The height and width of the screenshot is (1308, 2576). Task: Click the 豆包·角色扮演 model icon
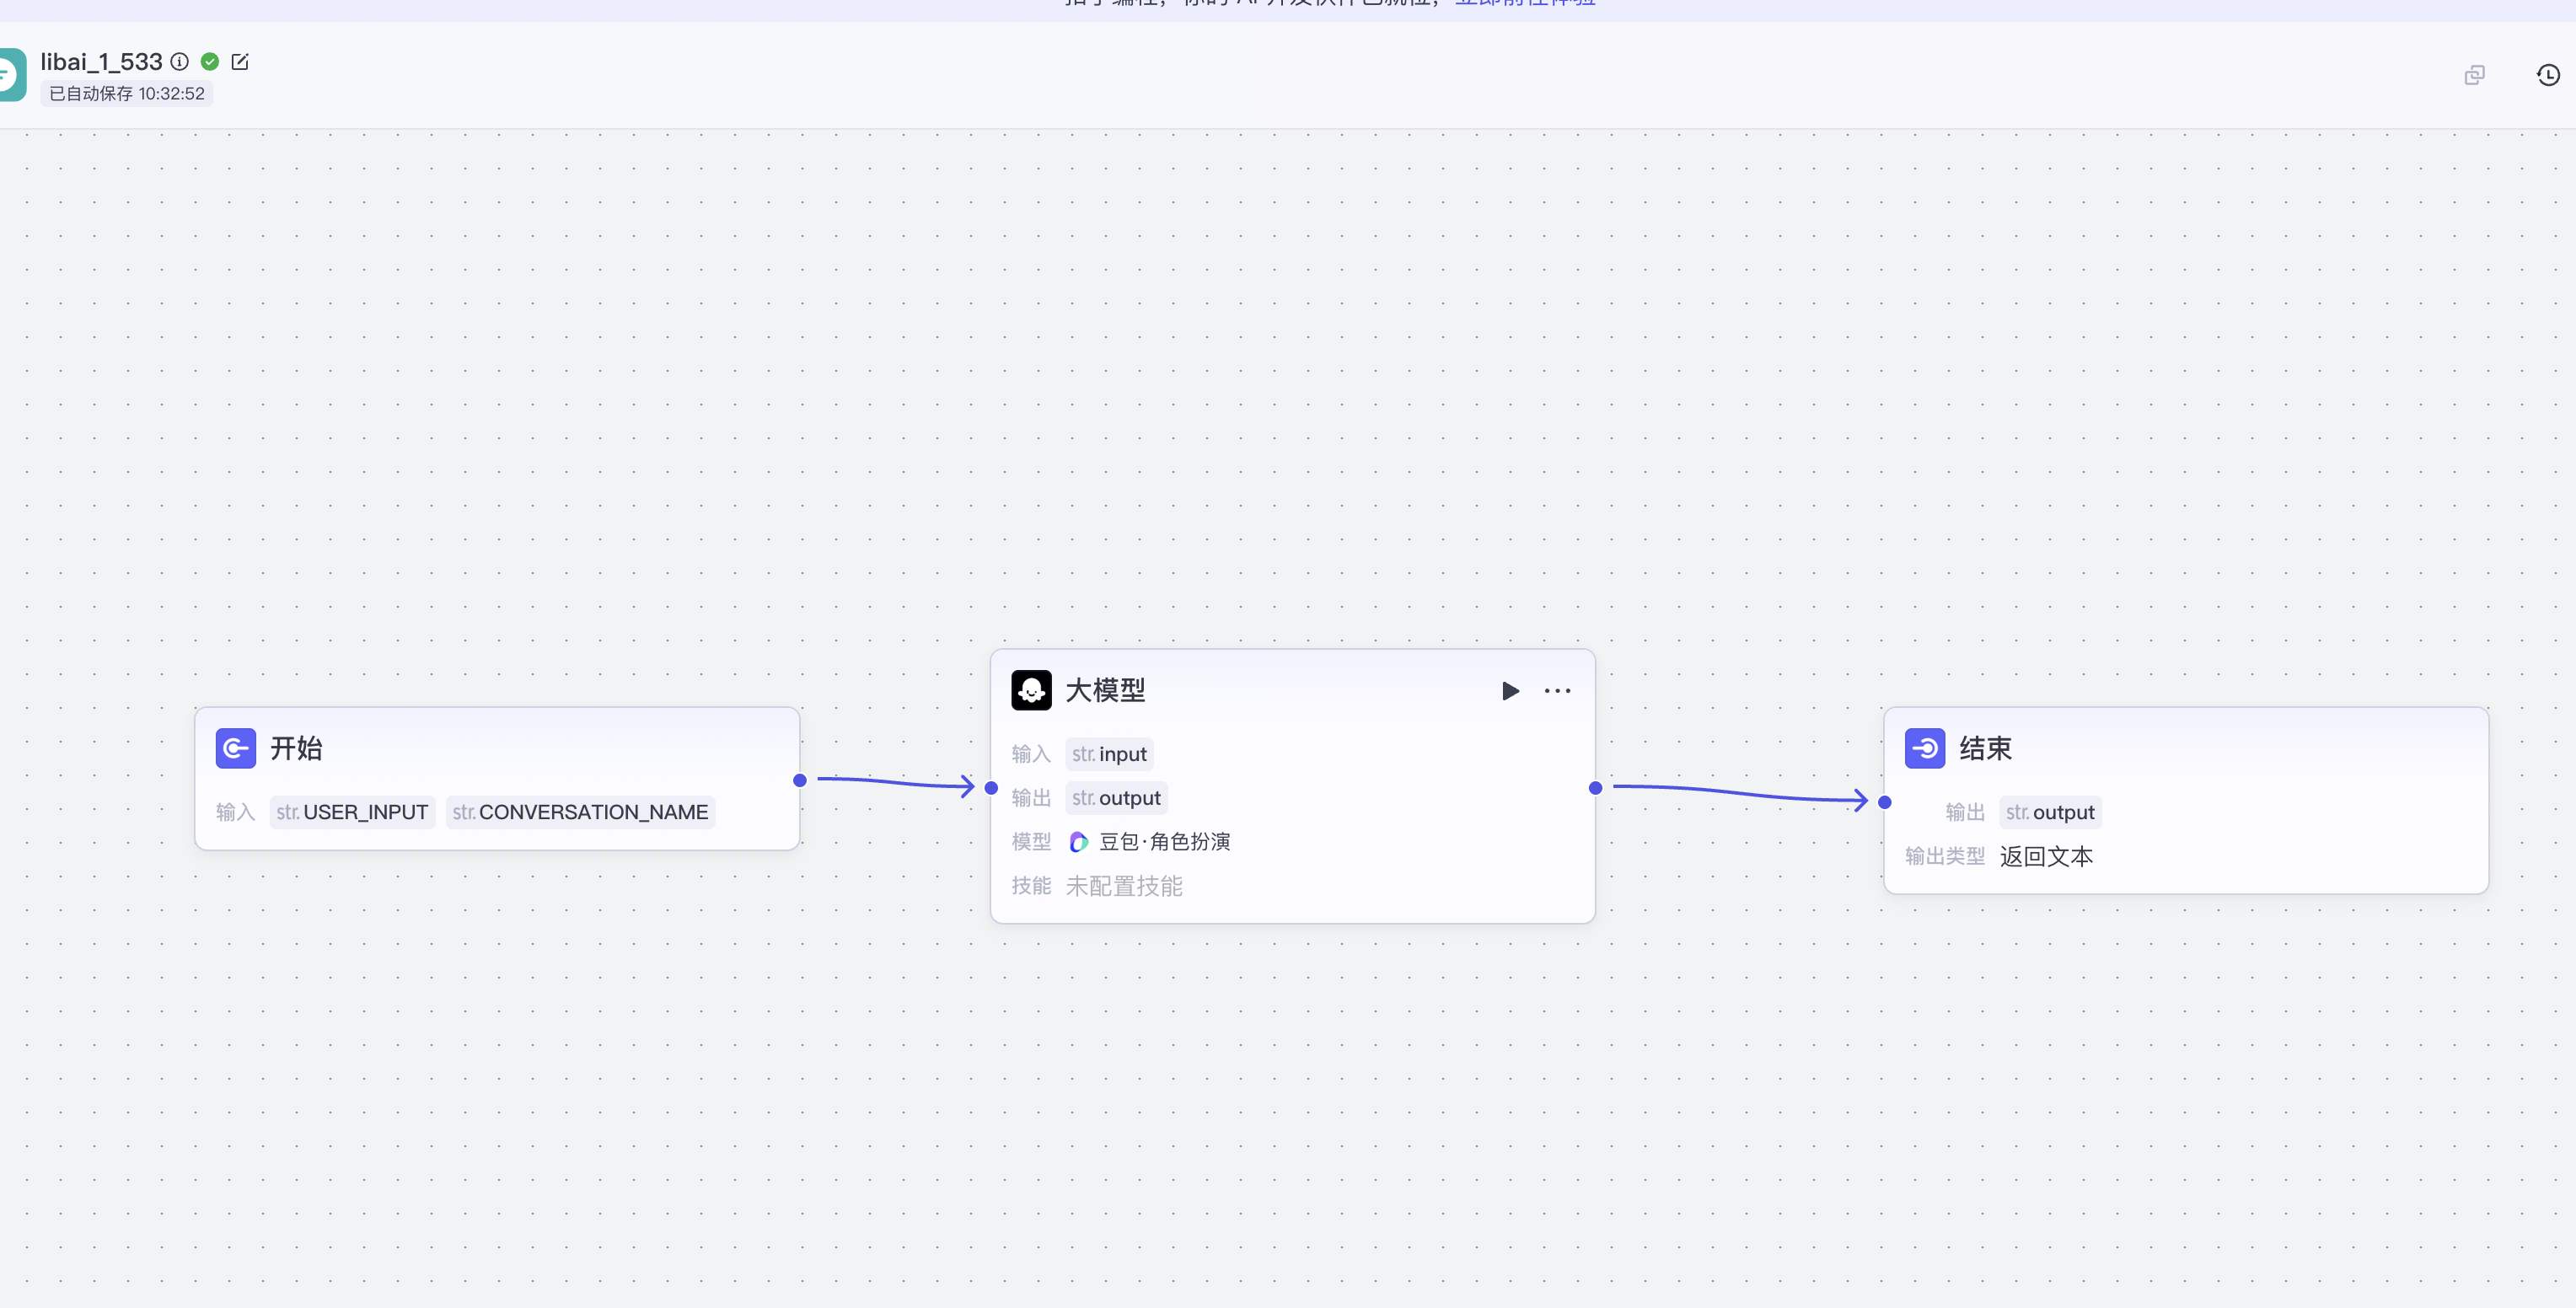point(1078,842)
